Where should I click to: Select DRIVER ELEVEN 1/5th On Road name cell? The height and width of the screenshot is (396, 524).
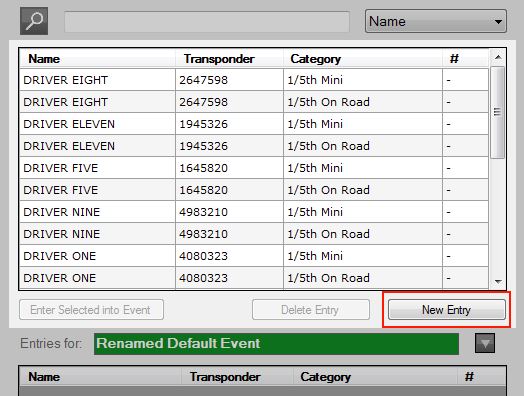point(97,146)
